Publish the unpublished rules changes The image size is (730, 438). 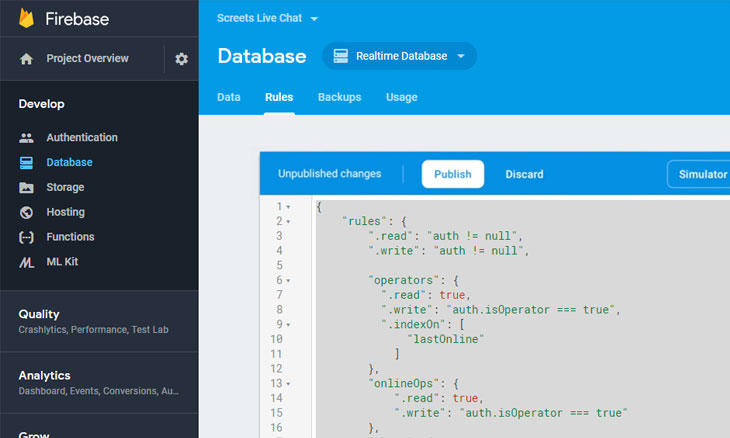[453, 174]
